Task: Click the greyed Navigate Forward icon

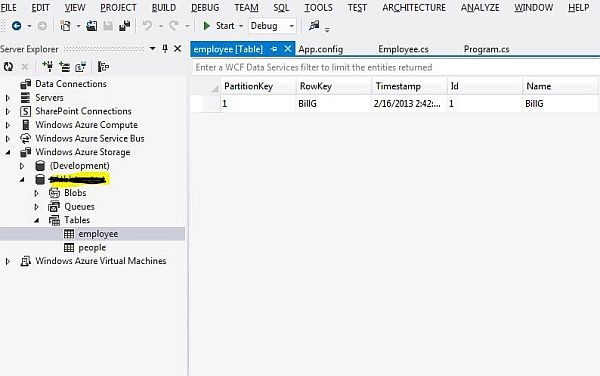Action: (42, 26)
